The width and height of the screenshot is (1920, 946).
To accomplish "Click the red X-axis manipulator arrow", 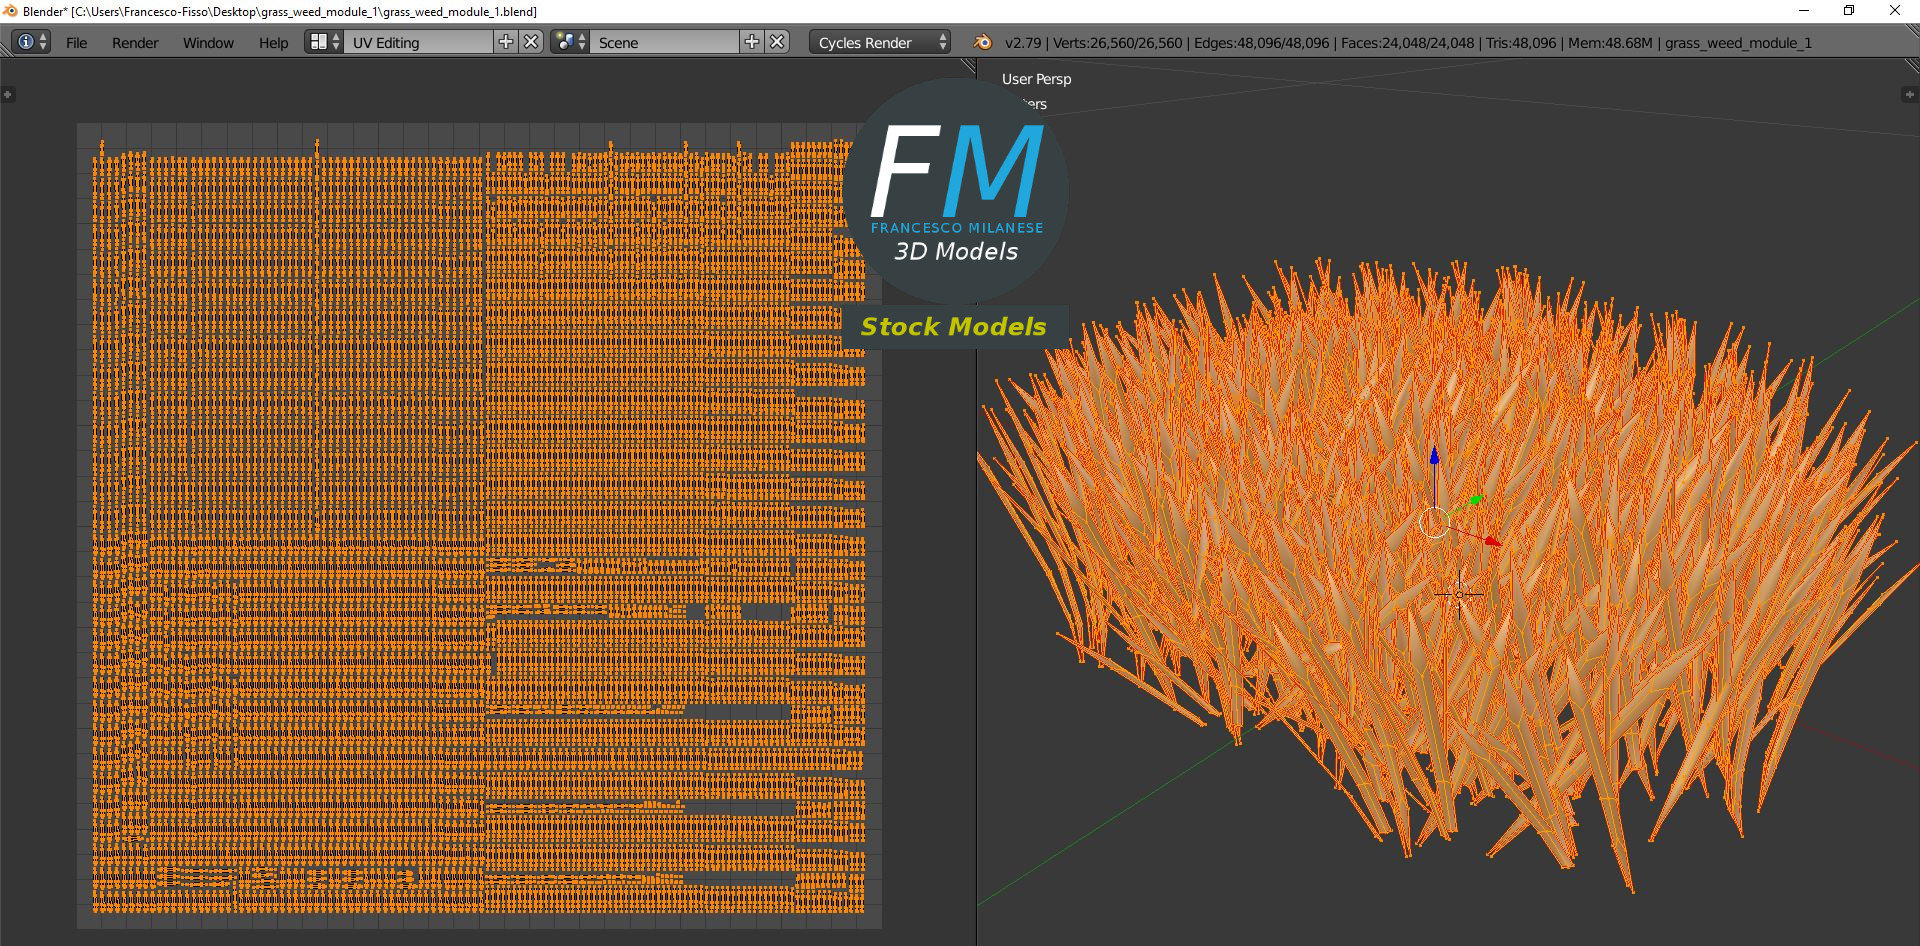I will coord(1490,541).
